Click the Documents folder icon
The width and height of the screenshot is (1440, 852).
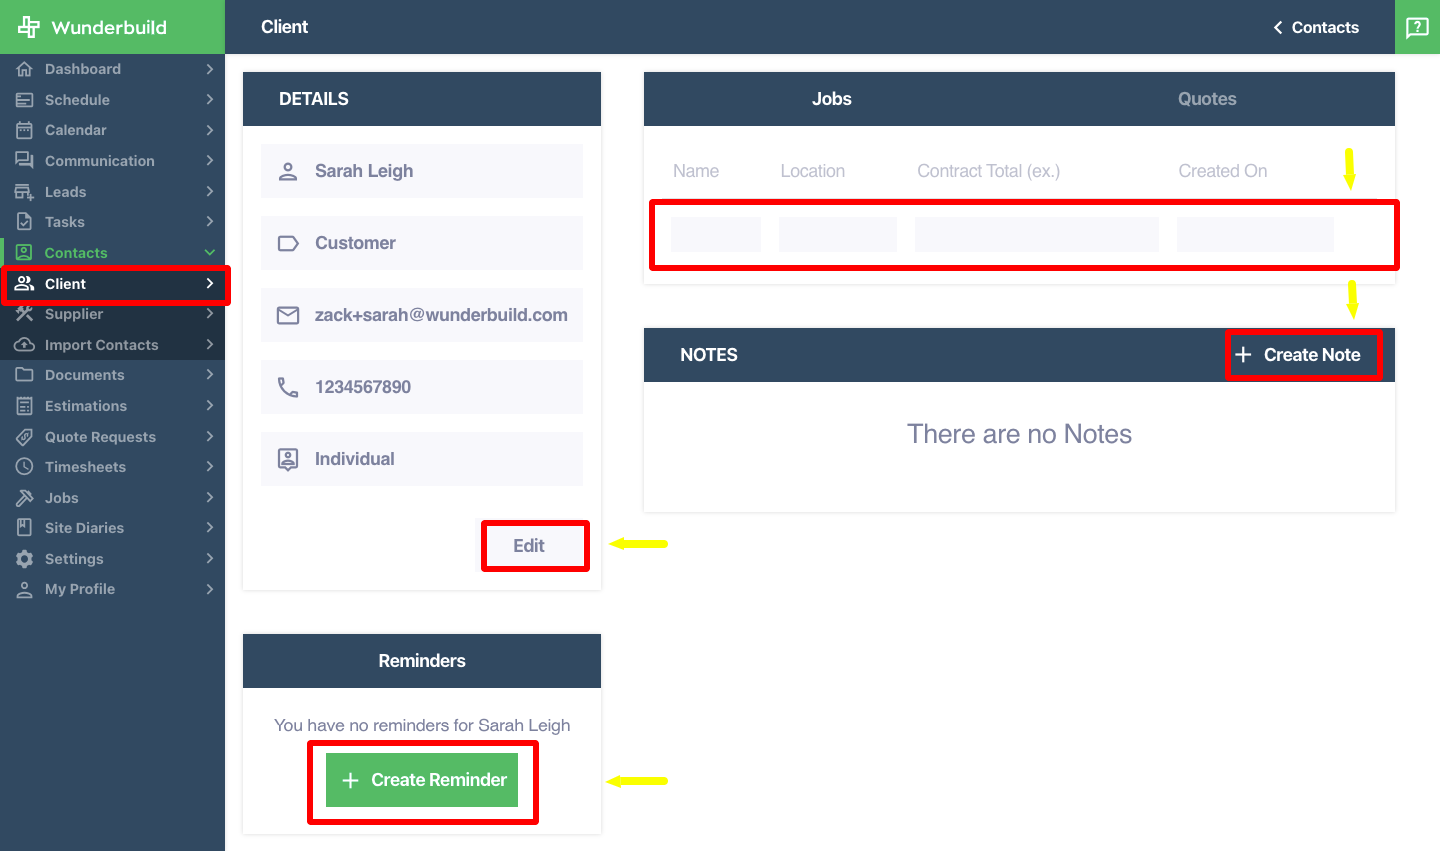pyautogui.click(x=25, y=375)
